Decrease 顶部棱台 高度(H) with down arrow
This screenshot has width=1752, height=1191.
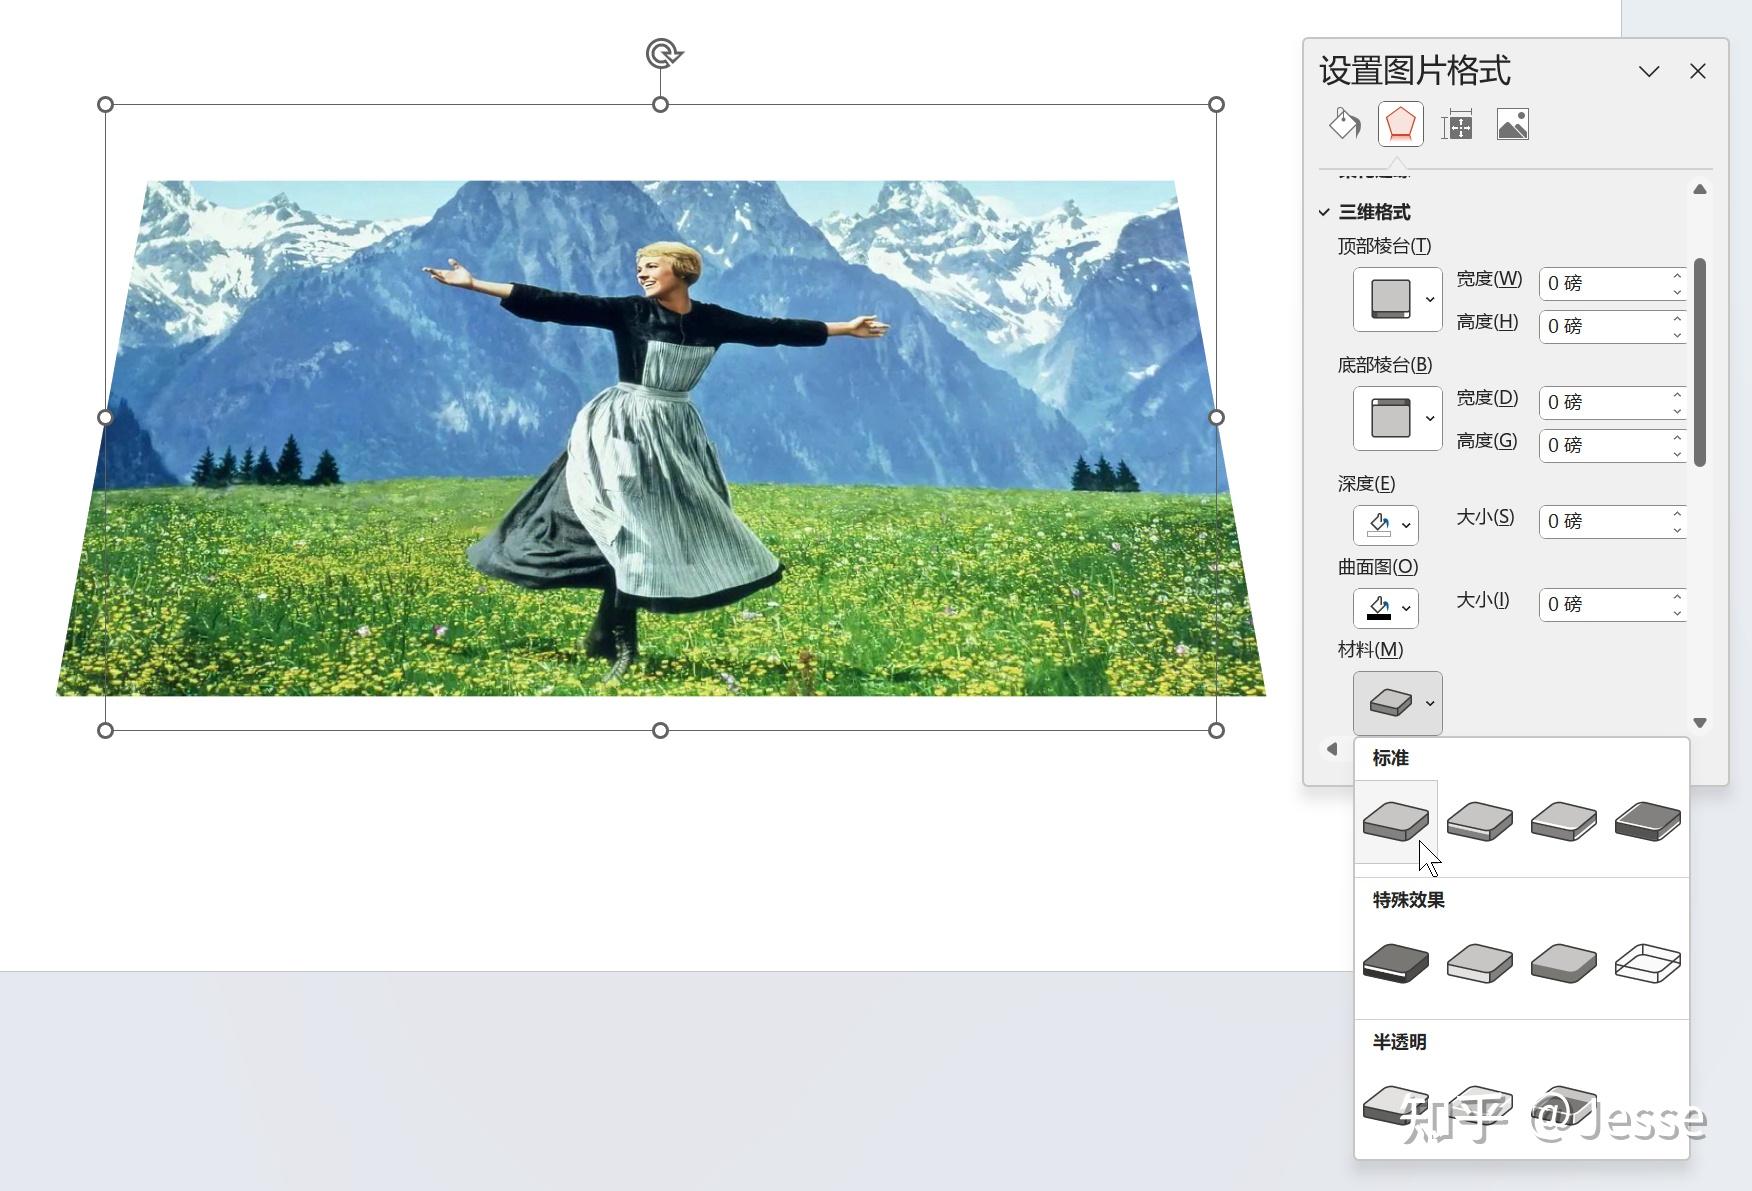click(1677, 335)
